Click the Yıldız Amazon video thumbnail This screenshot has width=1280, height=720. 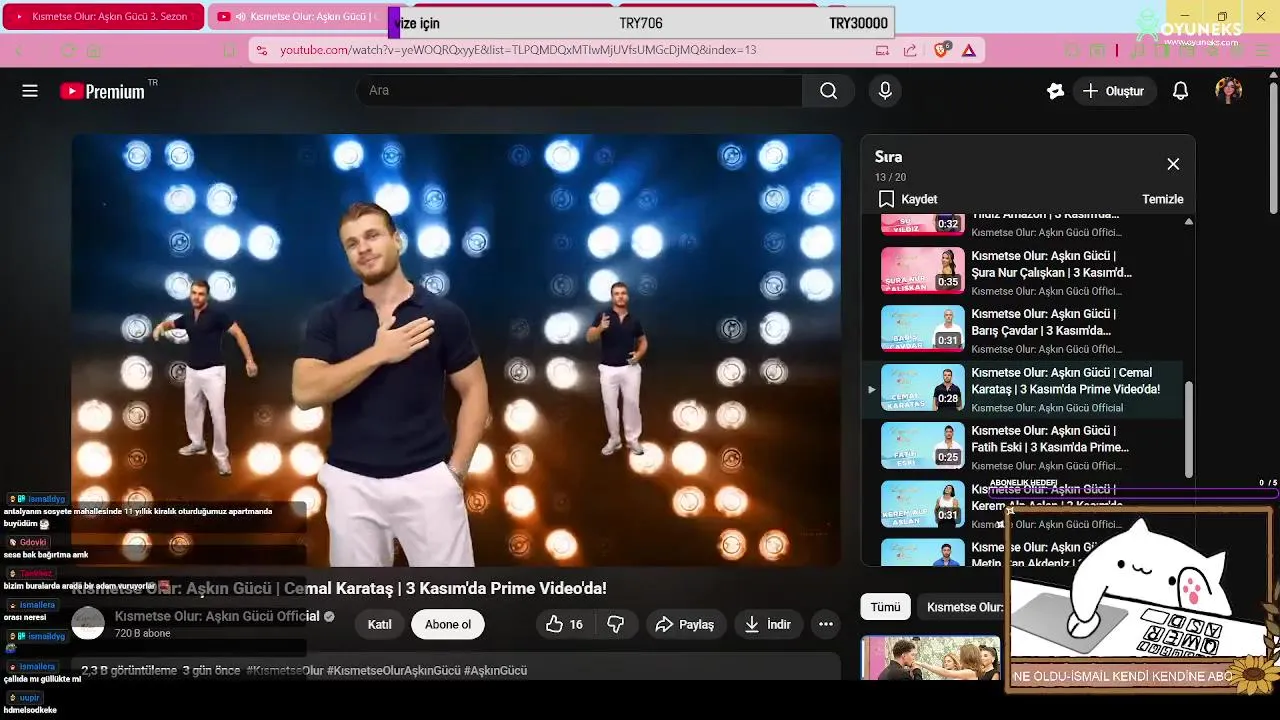coord(922,224)
